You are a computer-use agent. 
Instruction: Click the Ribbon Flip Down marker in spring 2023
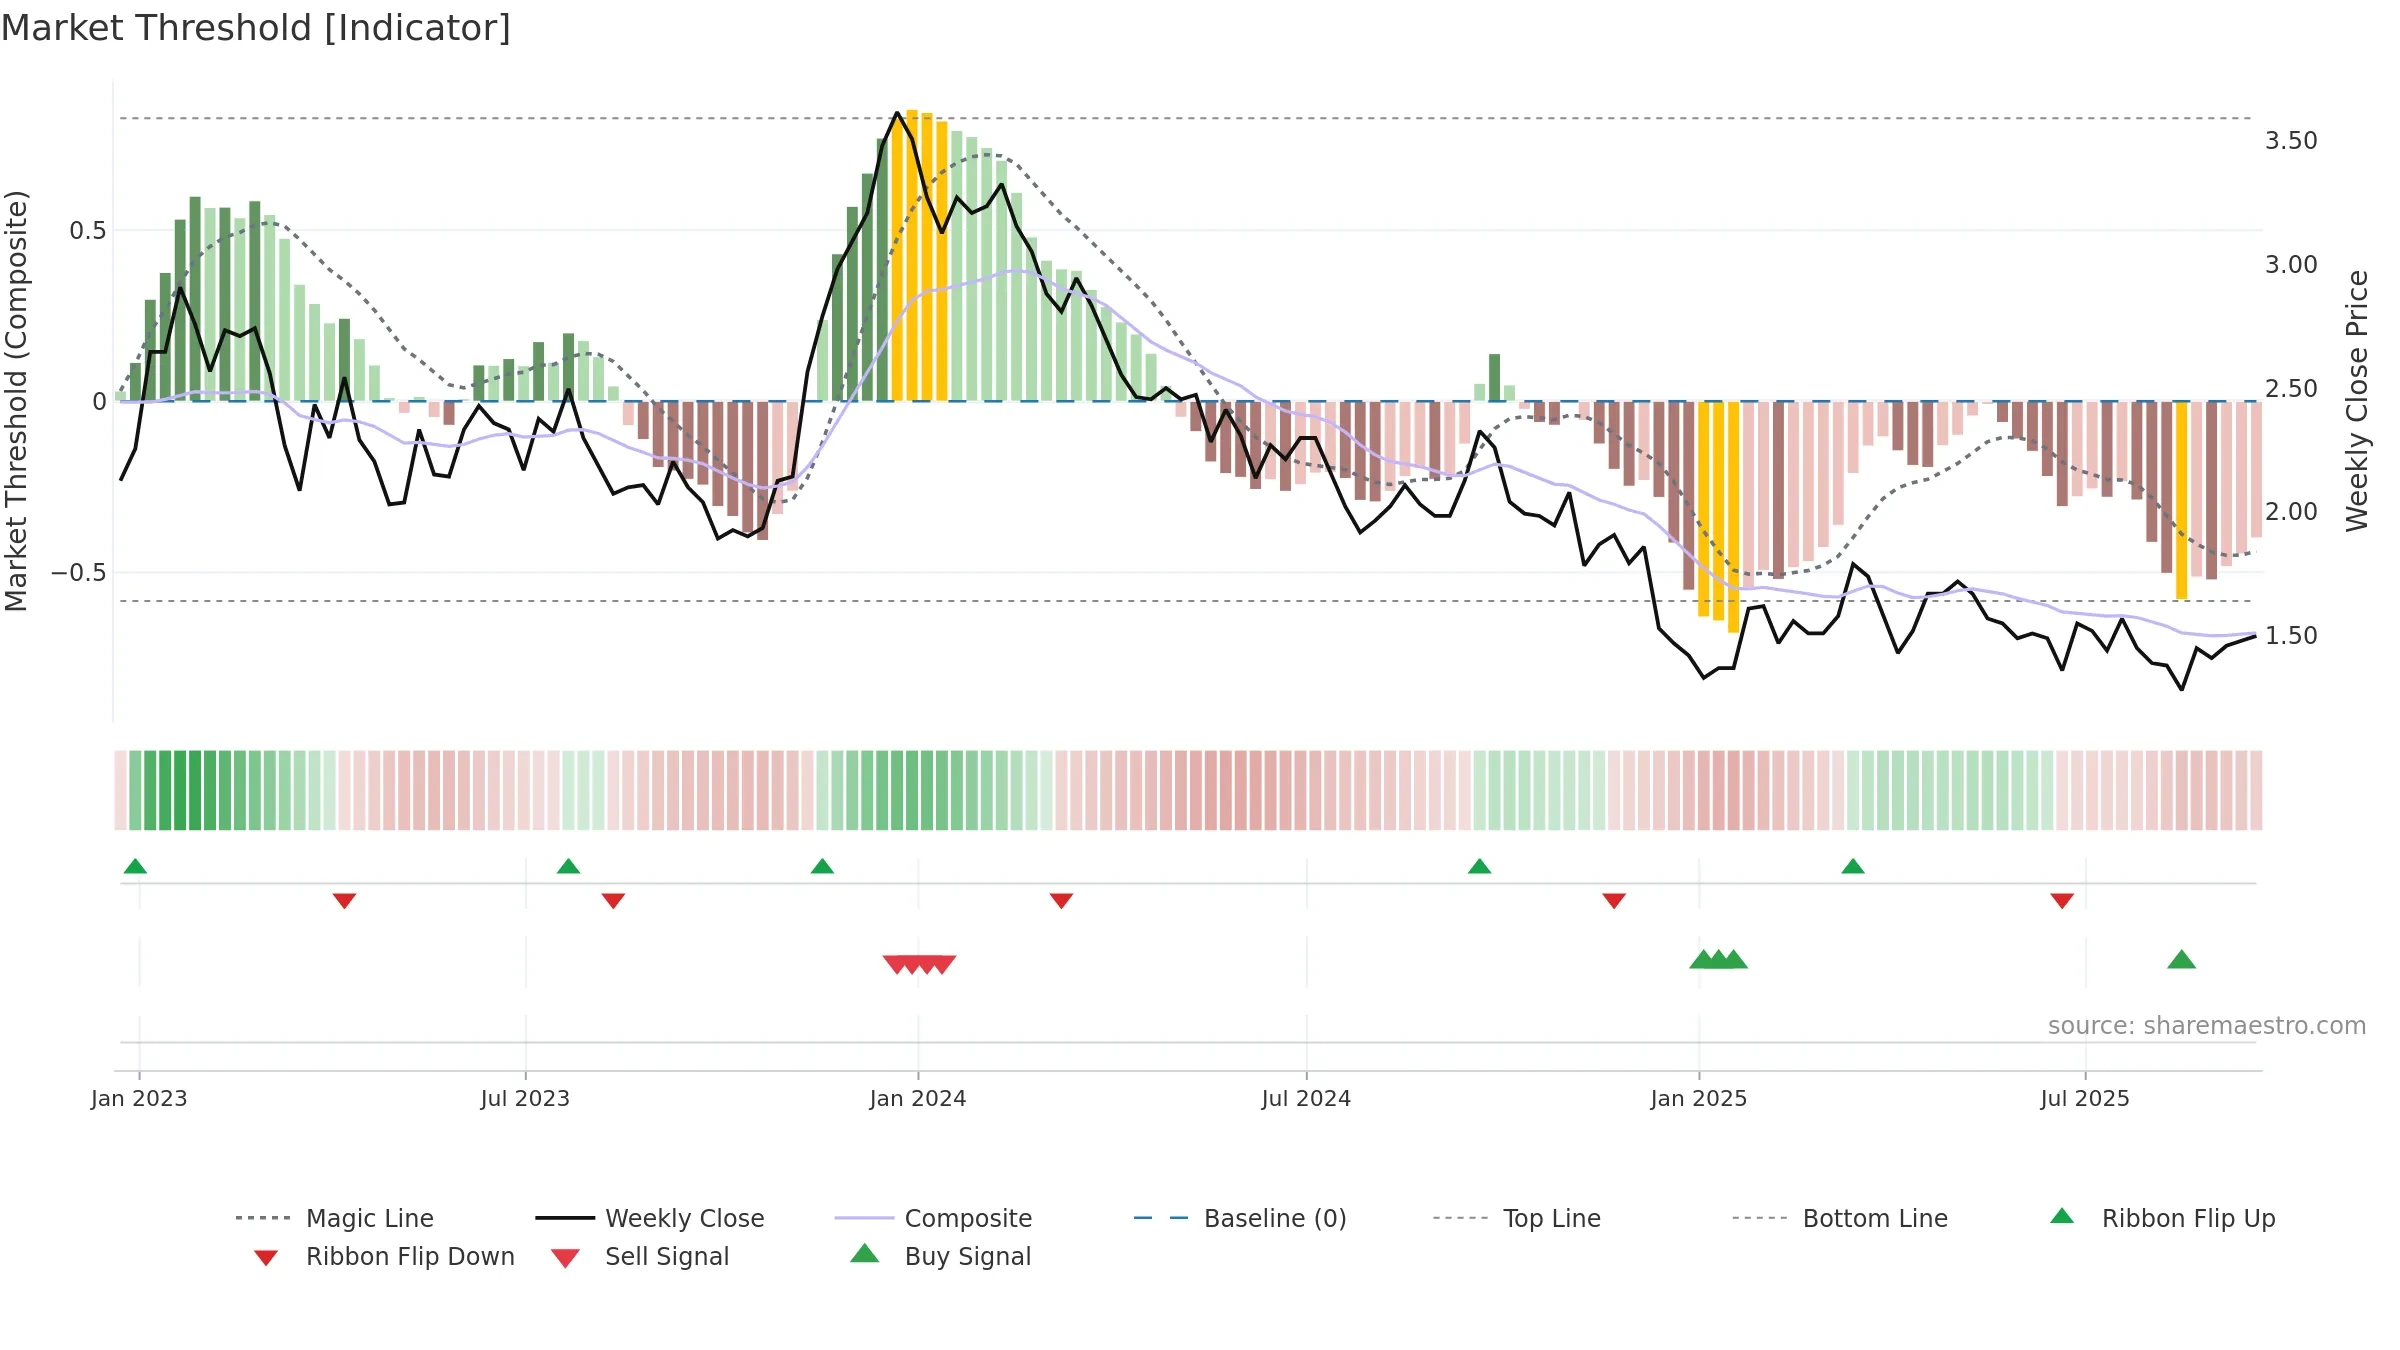point(344,901)
